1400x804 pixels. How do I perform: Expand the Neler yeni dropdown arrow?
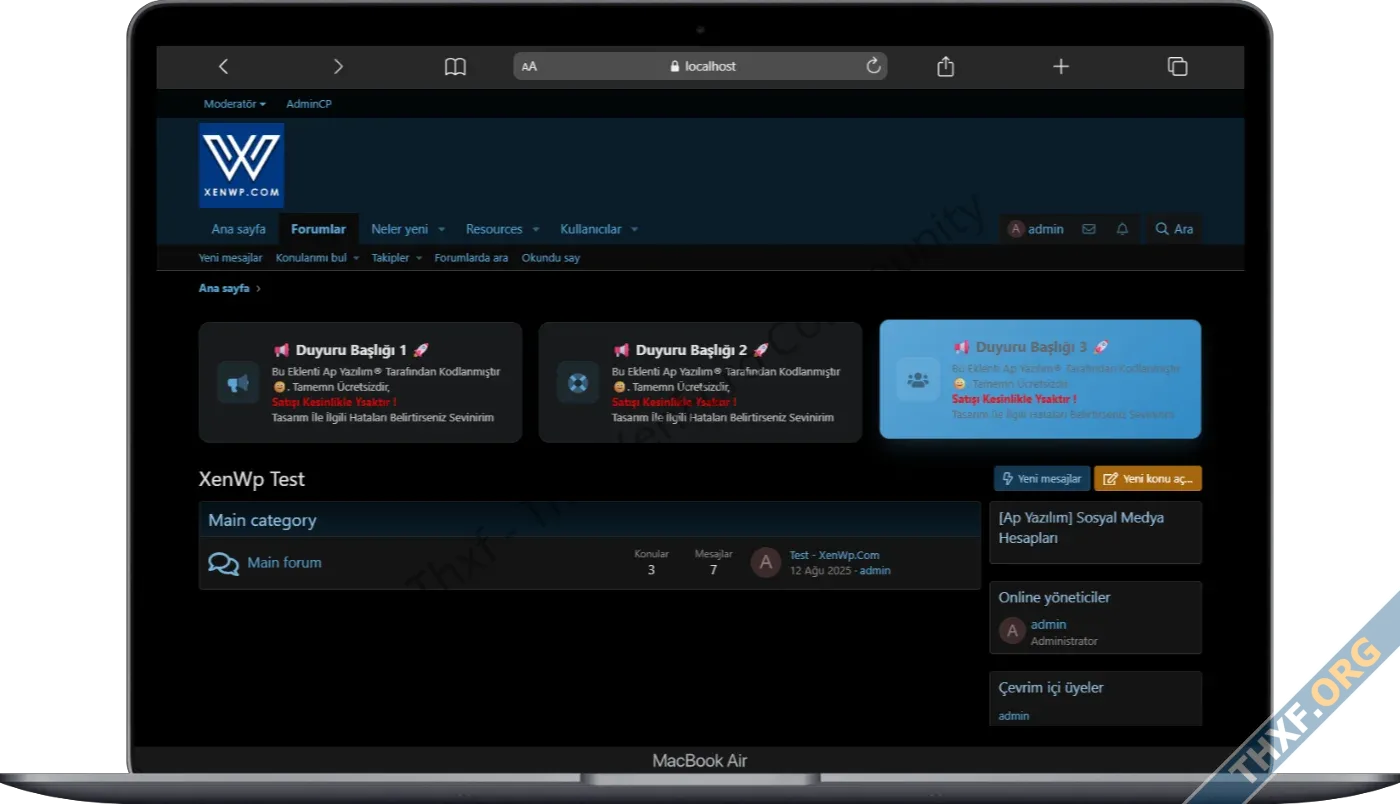pos(441,230)
